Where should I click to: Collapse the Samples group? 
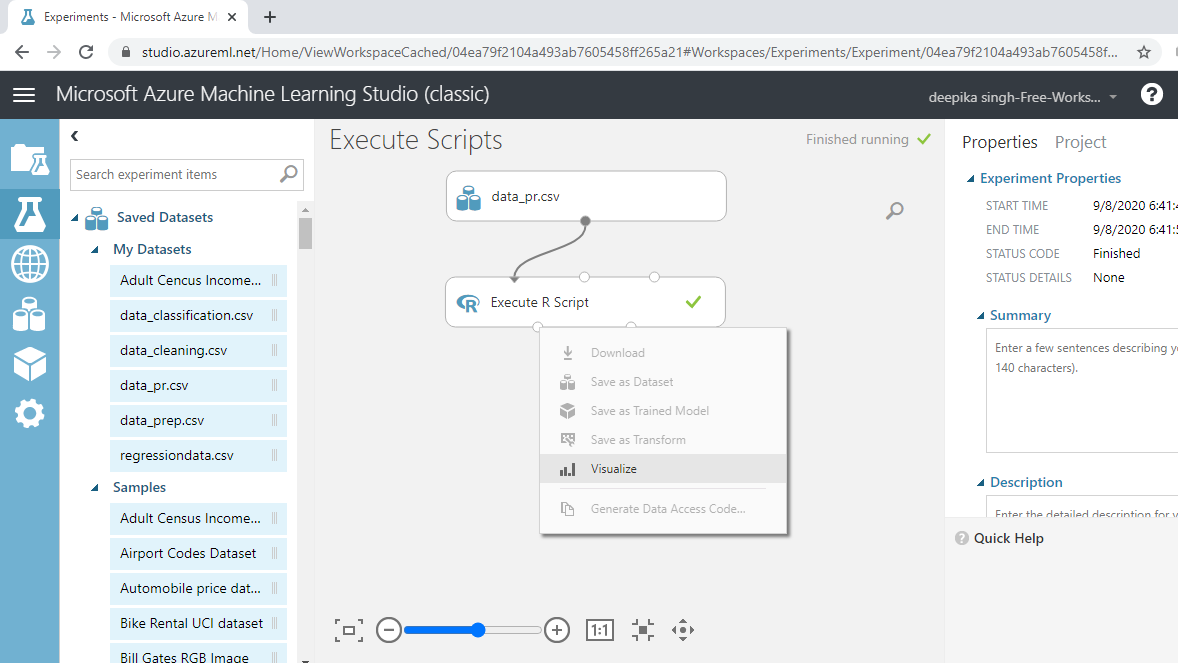[95, 488]
